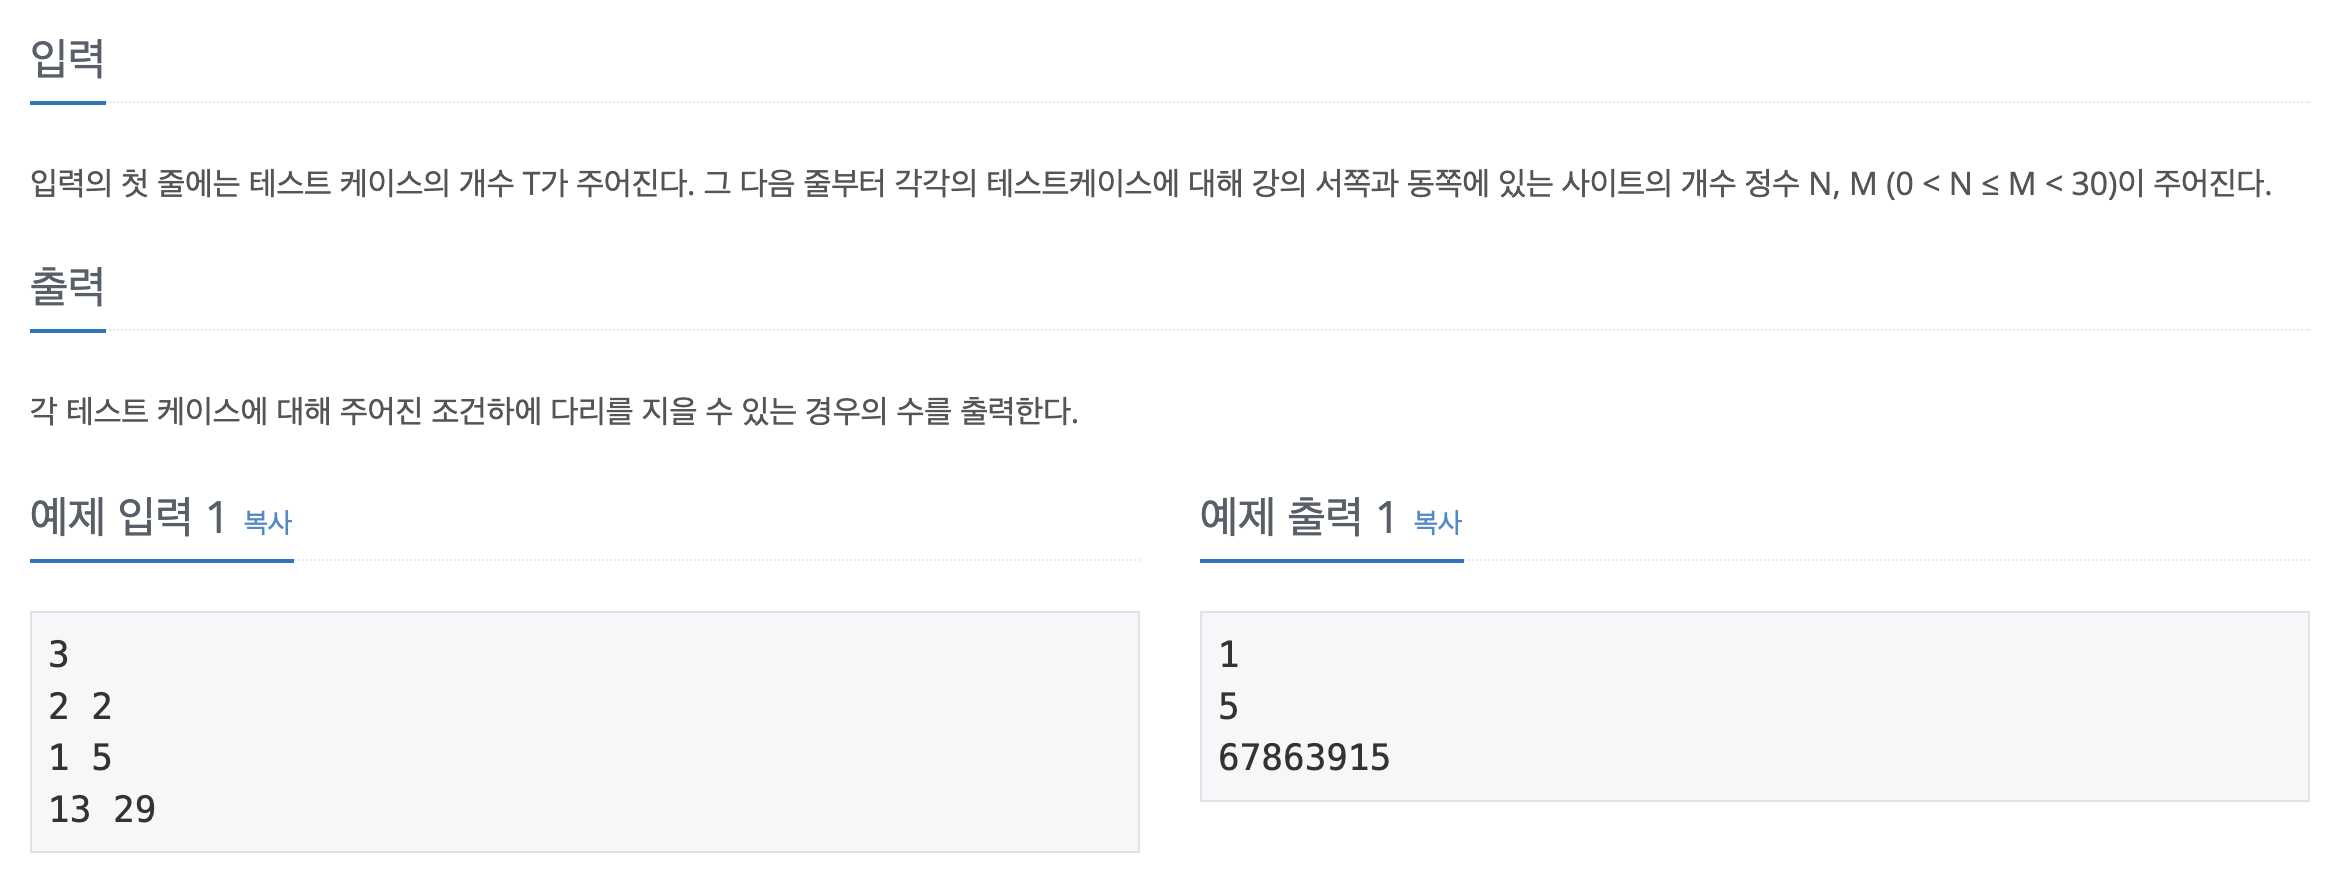This screenshot has height=874, width=2346.
Task: Click the output description paragraph text
Action: pos(554,411)
